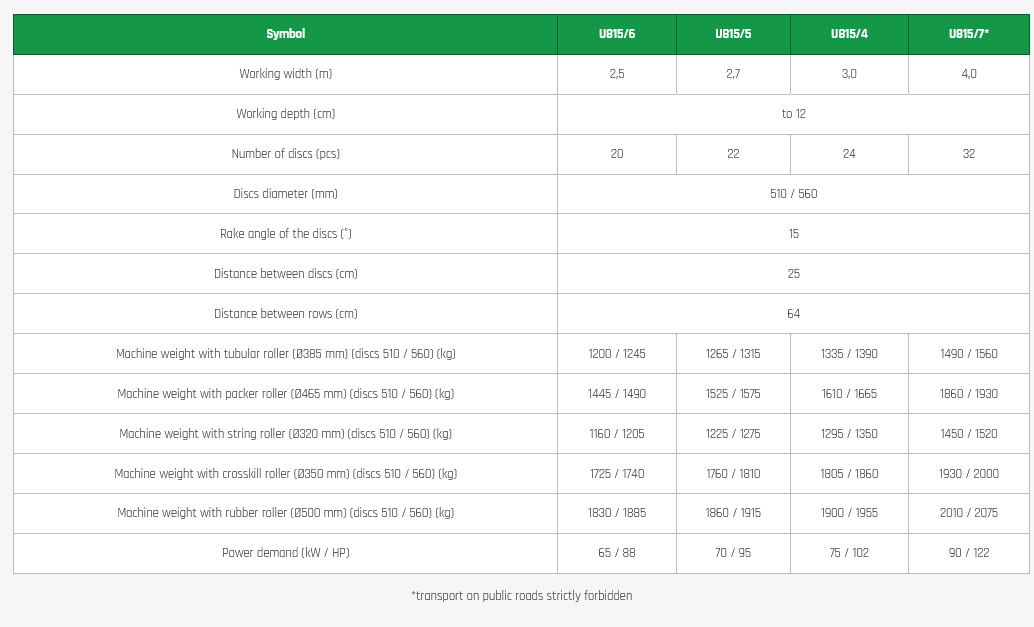
Task: Click the power demand value 75 / 102
Action: 849,553
